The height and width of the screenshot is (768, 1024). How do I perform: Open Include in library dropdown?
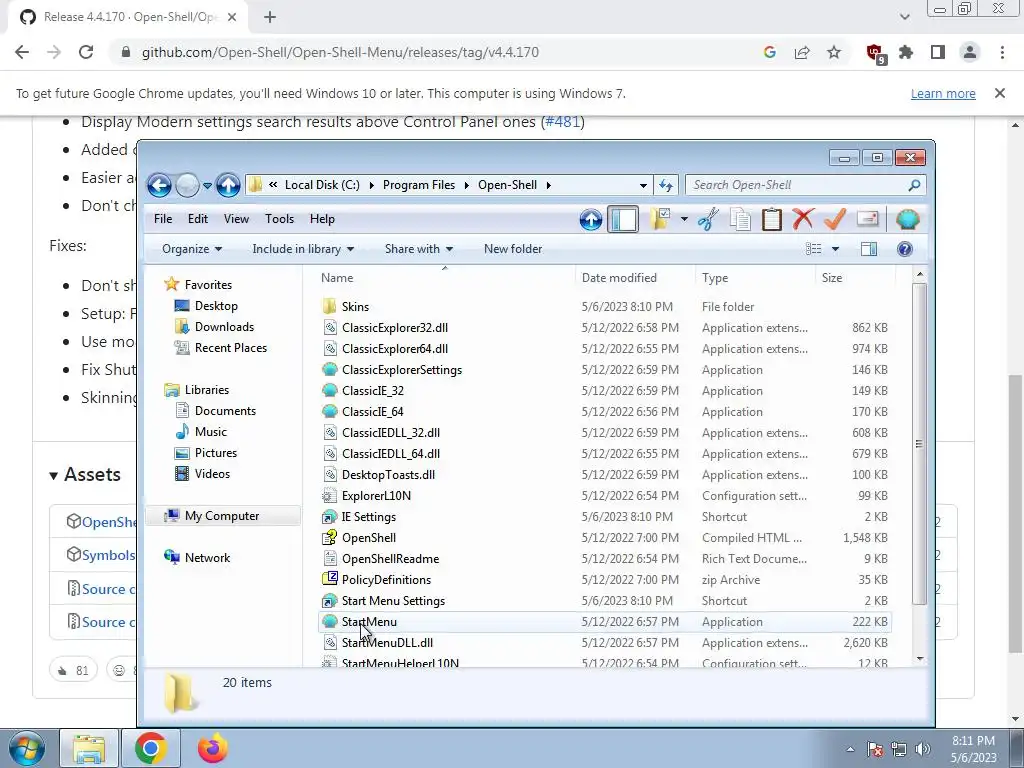click(x=303, y=249)
